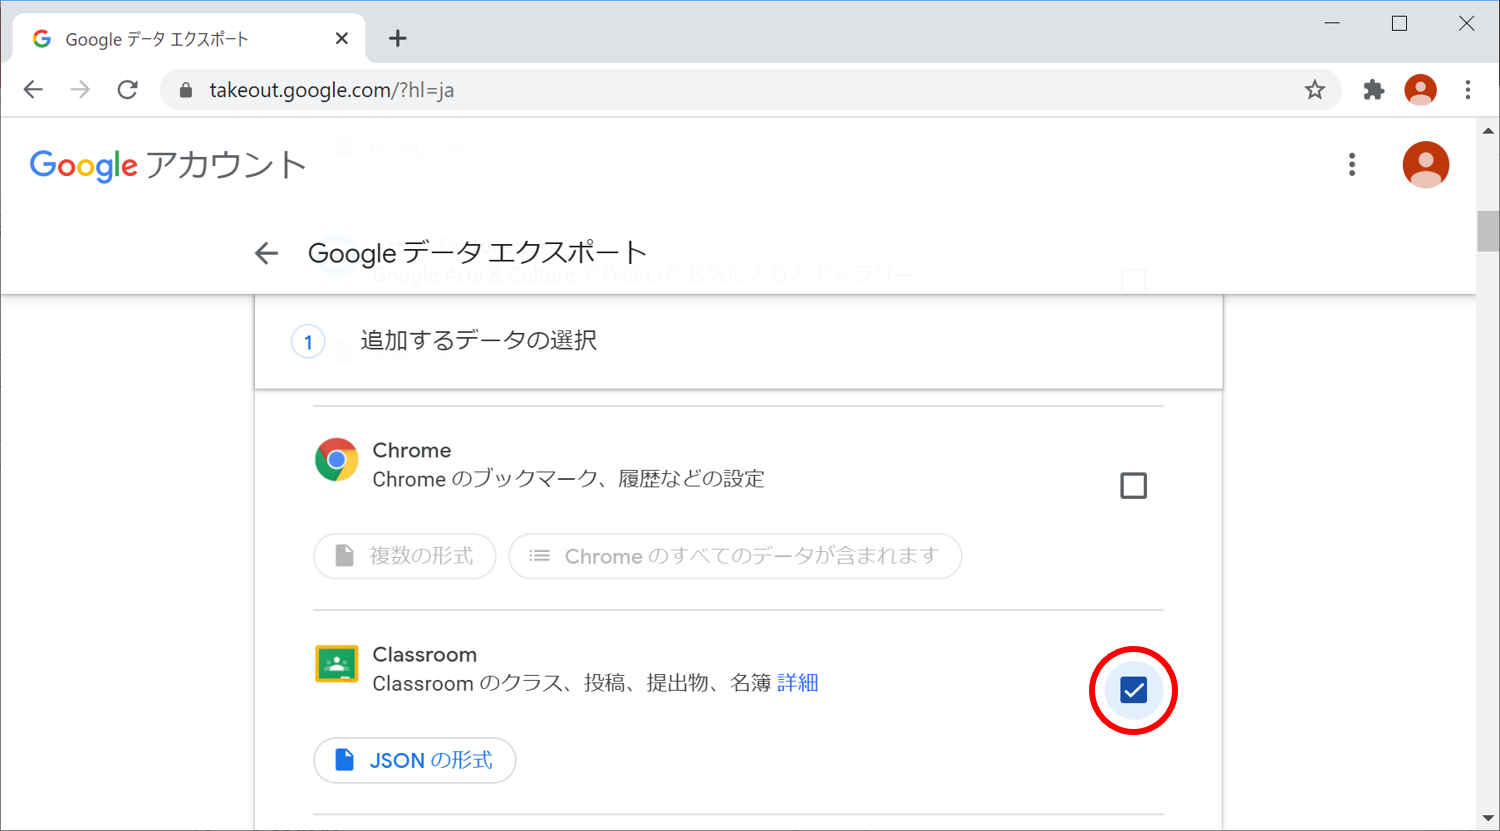Click the Chrome のブックマーク、履歴などの設定 description

pyautogui.click(x=568, y=479)
